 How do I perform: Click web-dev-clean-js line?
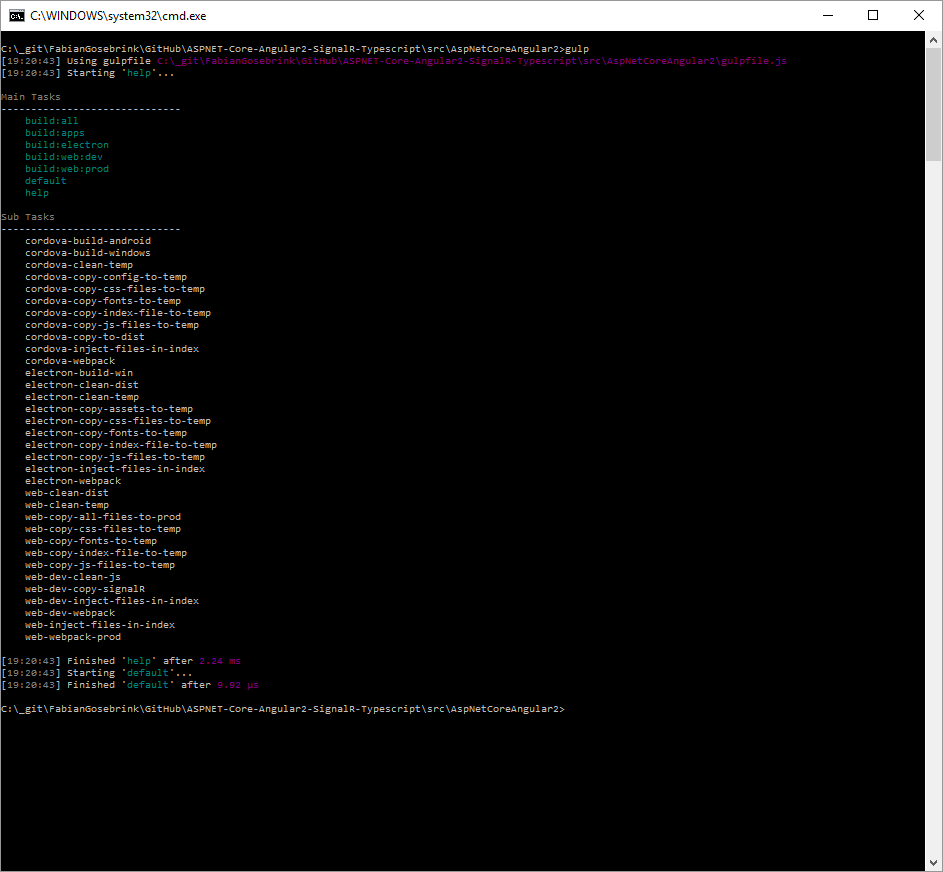pyautogui.click(x=73, y=577)
